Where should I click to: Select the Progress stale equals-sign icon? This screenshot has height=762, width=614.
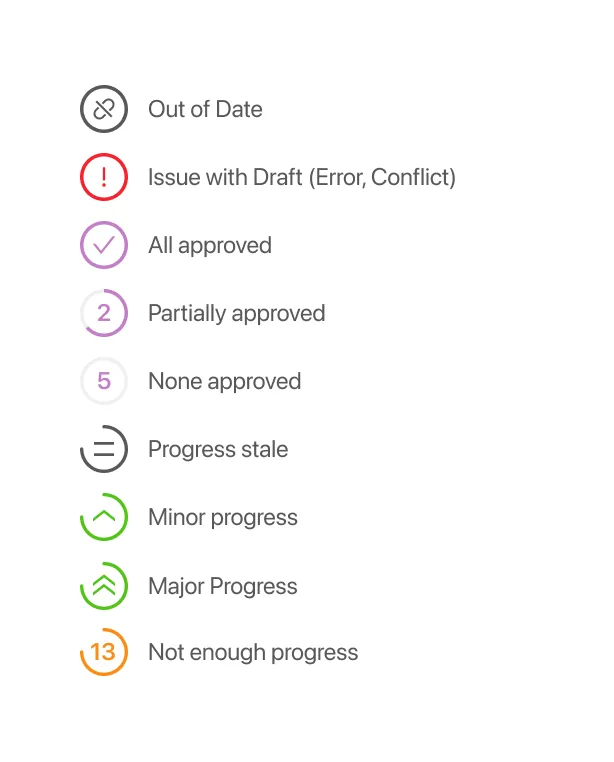click(104, 449)
